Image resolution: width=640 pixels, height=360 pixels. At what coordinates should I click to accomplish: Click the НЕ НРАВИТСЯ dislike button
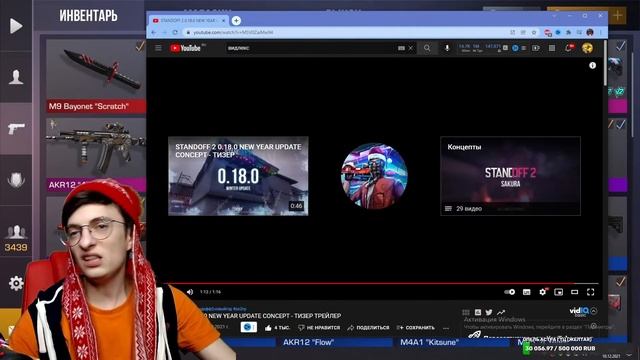(x=319, y=328)
